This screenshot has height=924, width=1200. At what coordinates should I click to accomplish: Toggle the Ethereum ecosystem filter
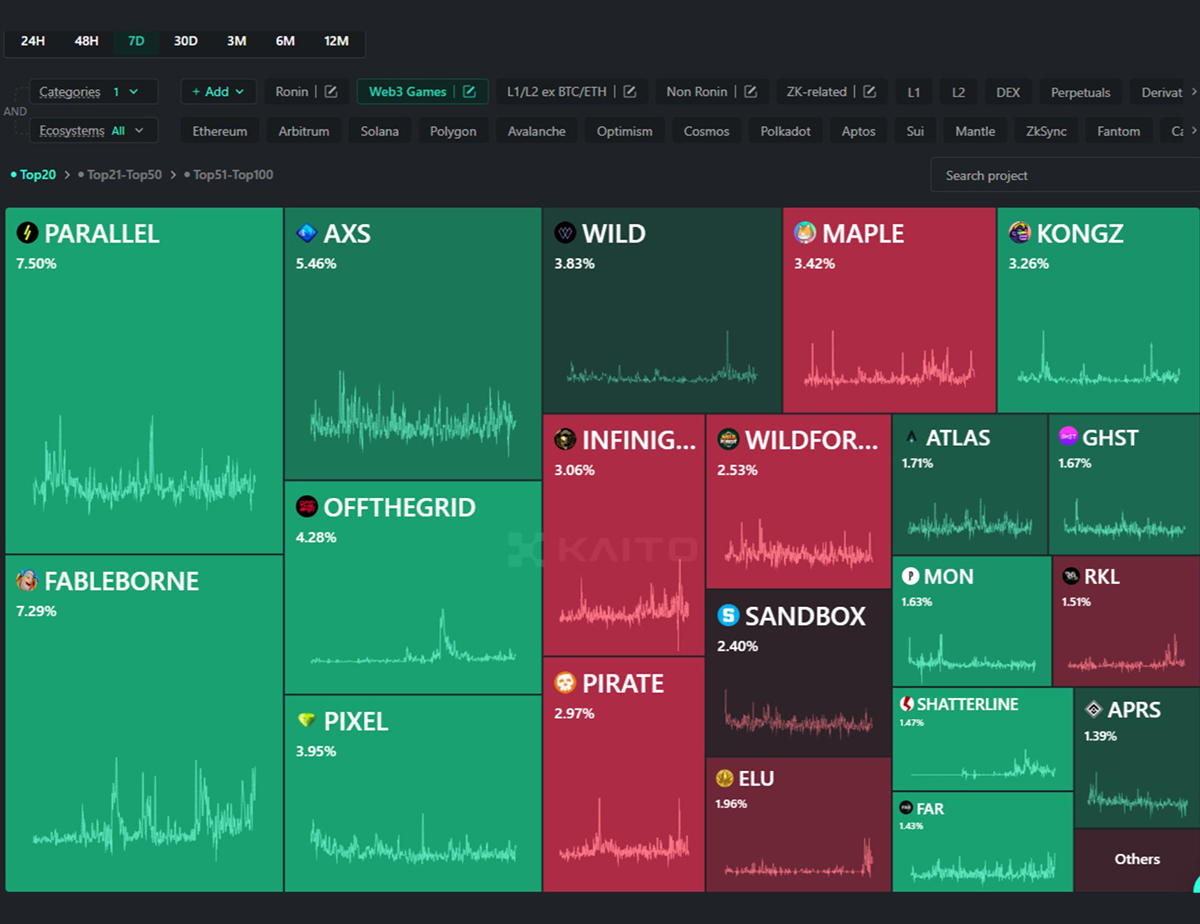click(220, 131)
